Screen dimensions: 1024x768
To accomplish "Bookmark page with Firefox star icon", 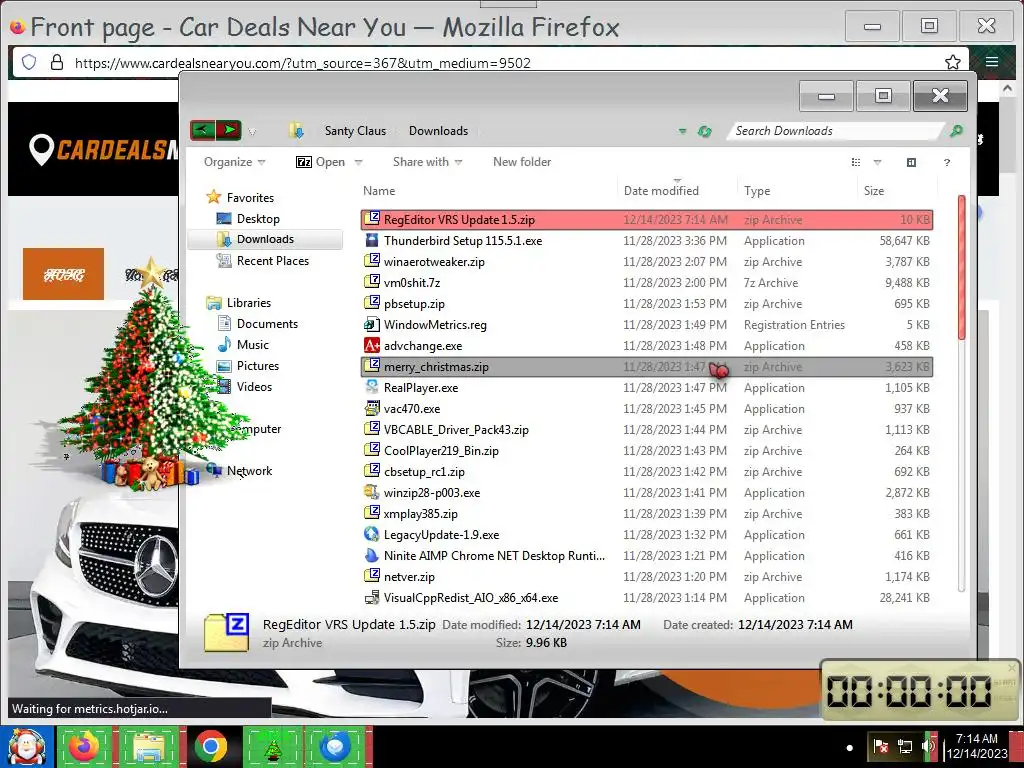I will pyautogui.click(x=953, y=62).
